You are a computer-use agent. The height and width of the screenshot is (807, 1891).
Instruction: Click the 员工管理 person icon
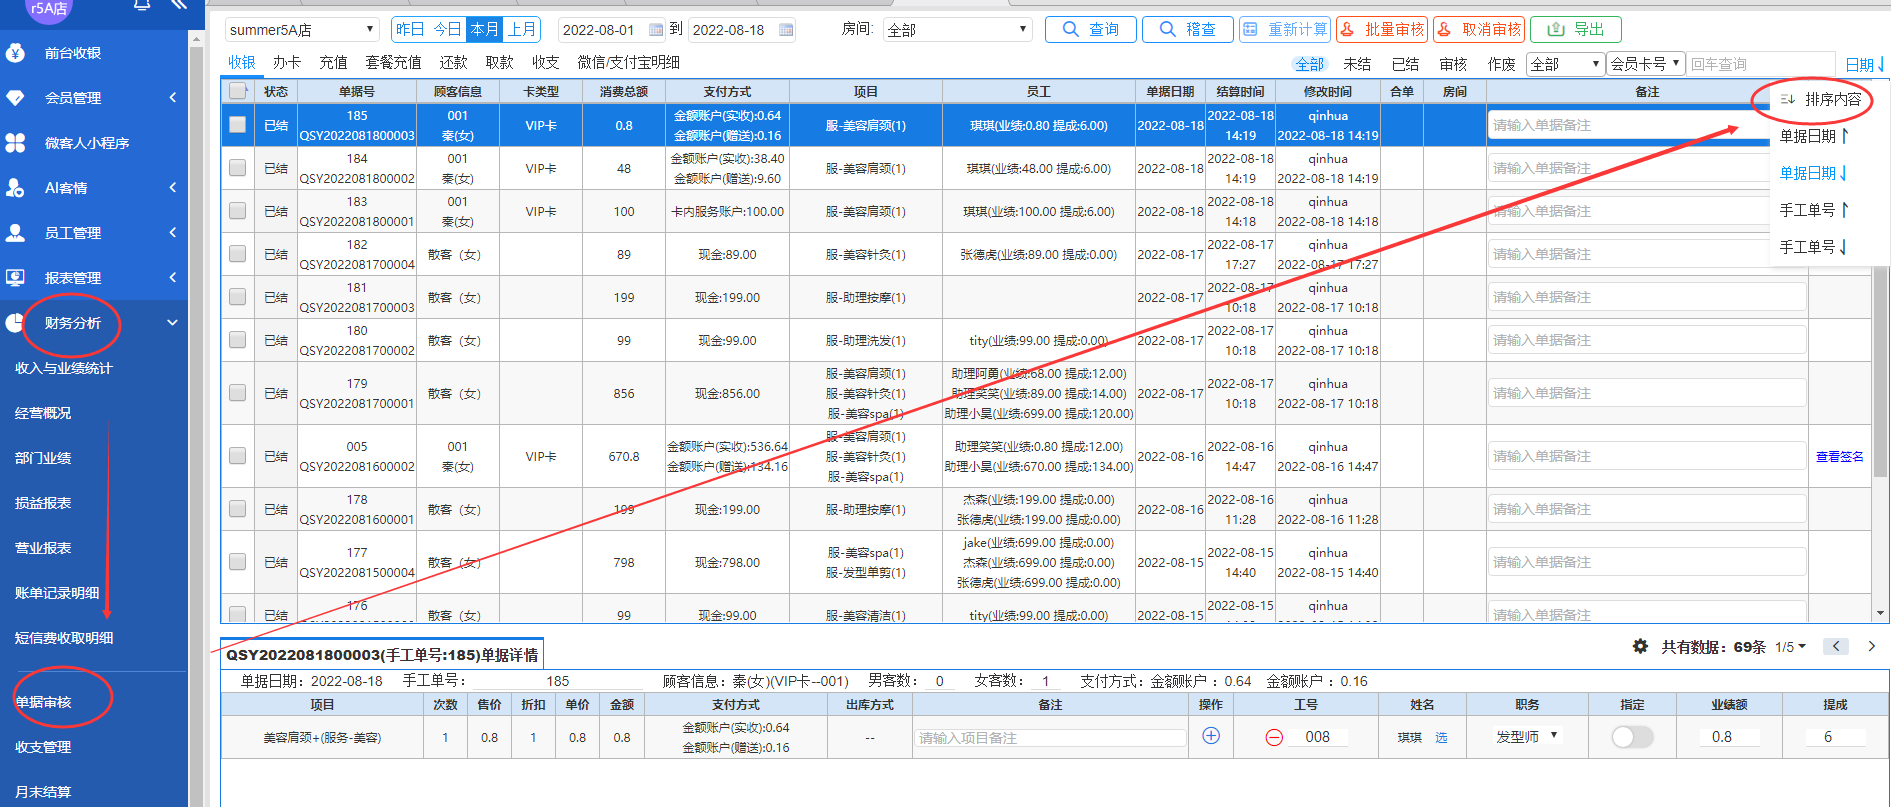15,233
